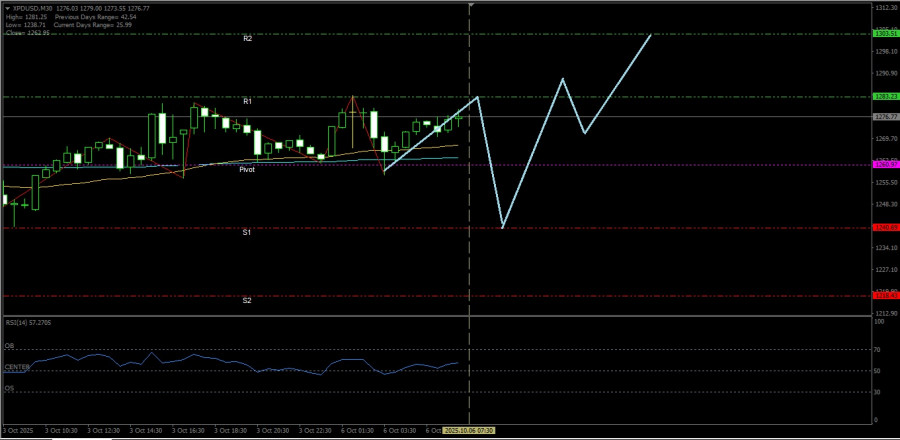This screenshot has height=440, width=900.
Task: Click the red S1 price tag on the axis
Action: (x=884, y=228)
